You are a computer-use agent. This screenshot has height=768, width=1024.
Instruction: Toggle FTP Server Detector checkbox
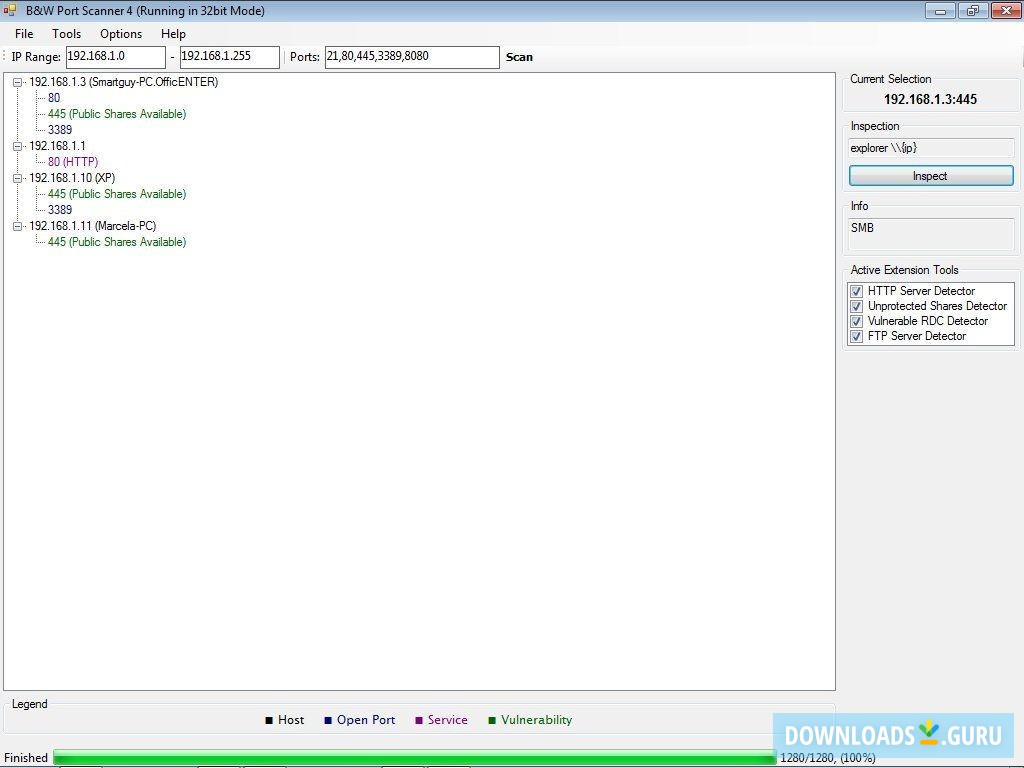pos(856,336)
